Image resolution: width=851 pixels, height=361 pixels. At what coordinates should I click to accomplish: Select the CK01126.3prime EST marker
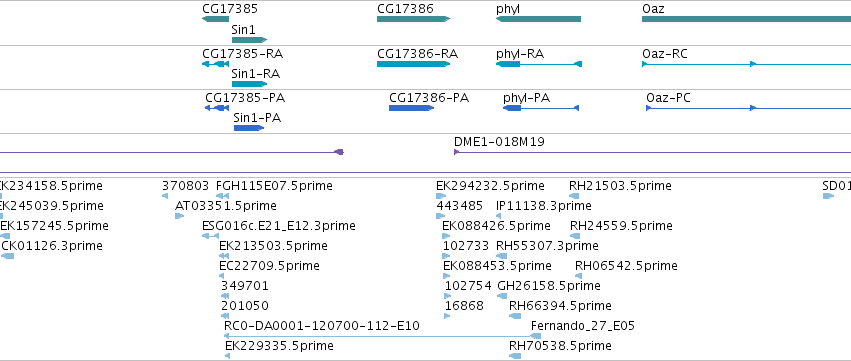click(7, 256)
